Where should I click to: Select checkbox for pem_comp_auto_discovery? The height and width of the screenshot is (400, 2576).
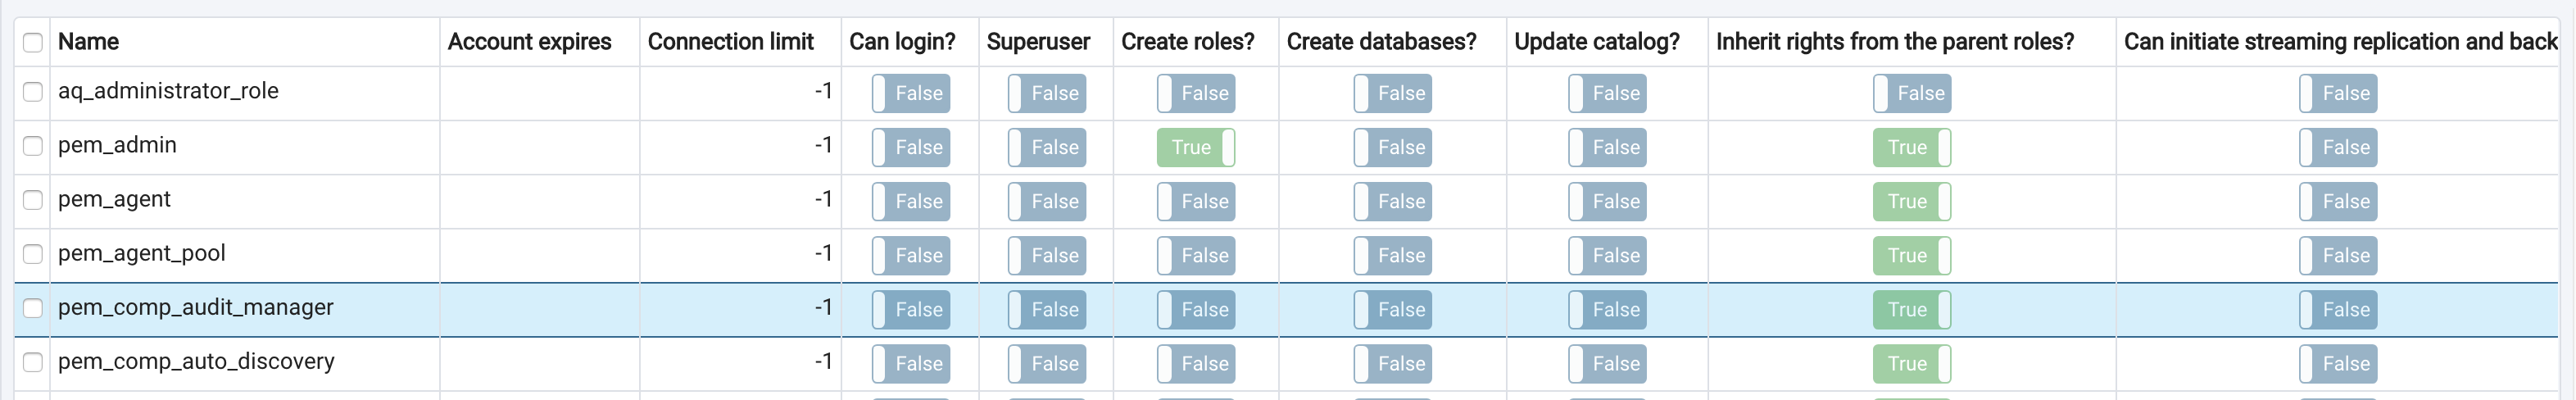click(x=33, y=362)
